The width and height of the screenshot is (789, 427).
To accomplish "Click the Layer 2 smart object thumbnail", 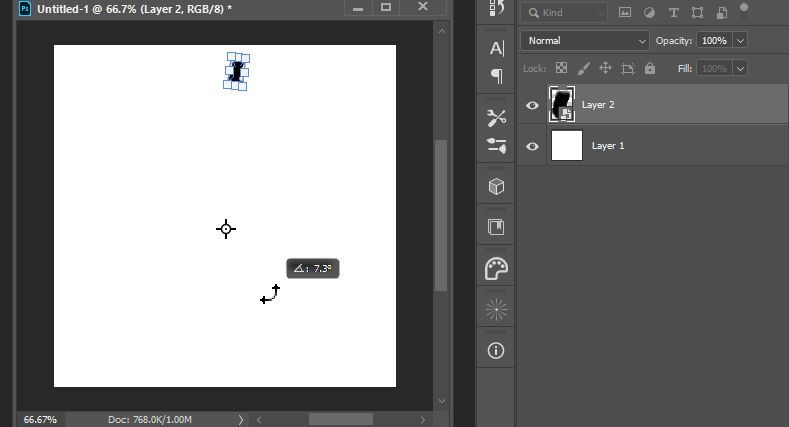I will 562,104.
